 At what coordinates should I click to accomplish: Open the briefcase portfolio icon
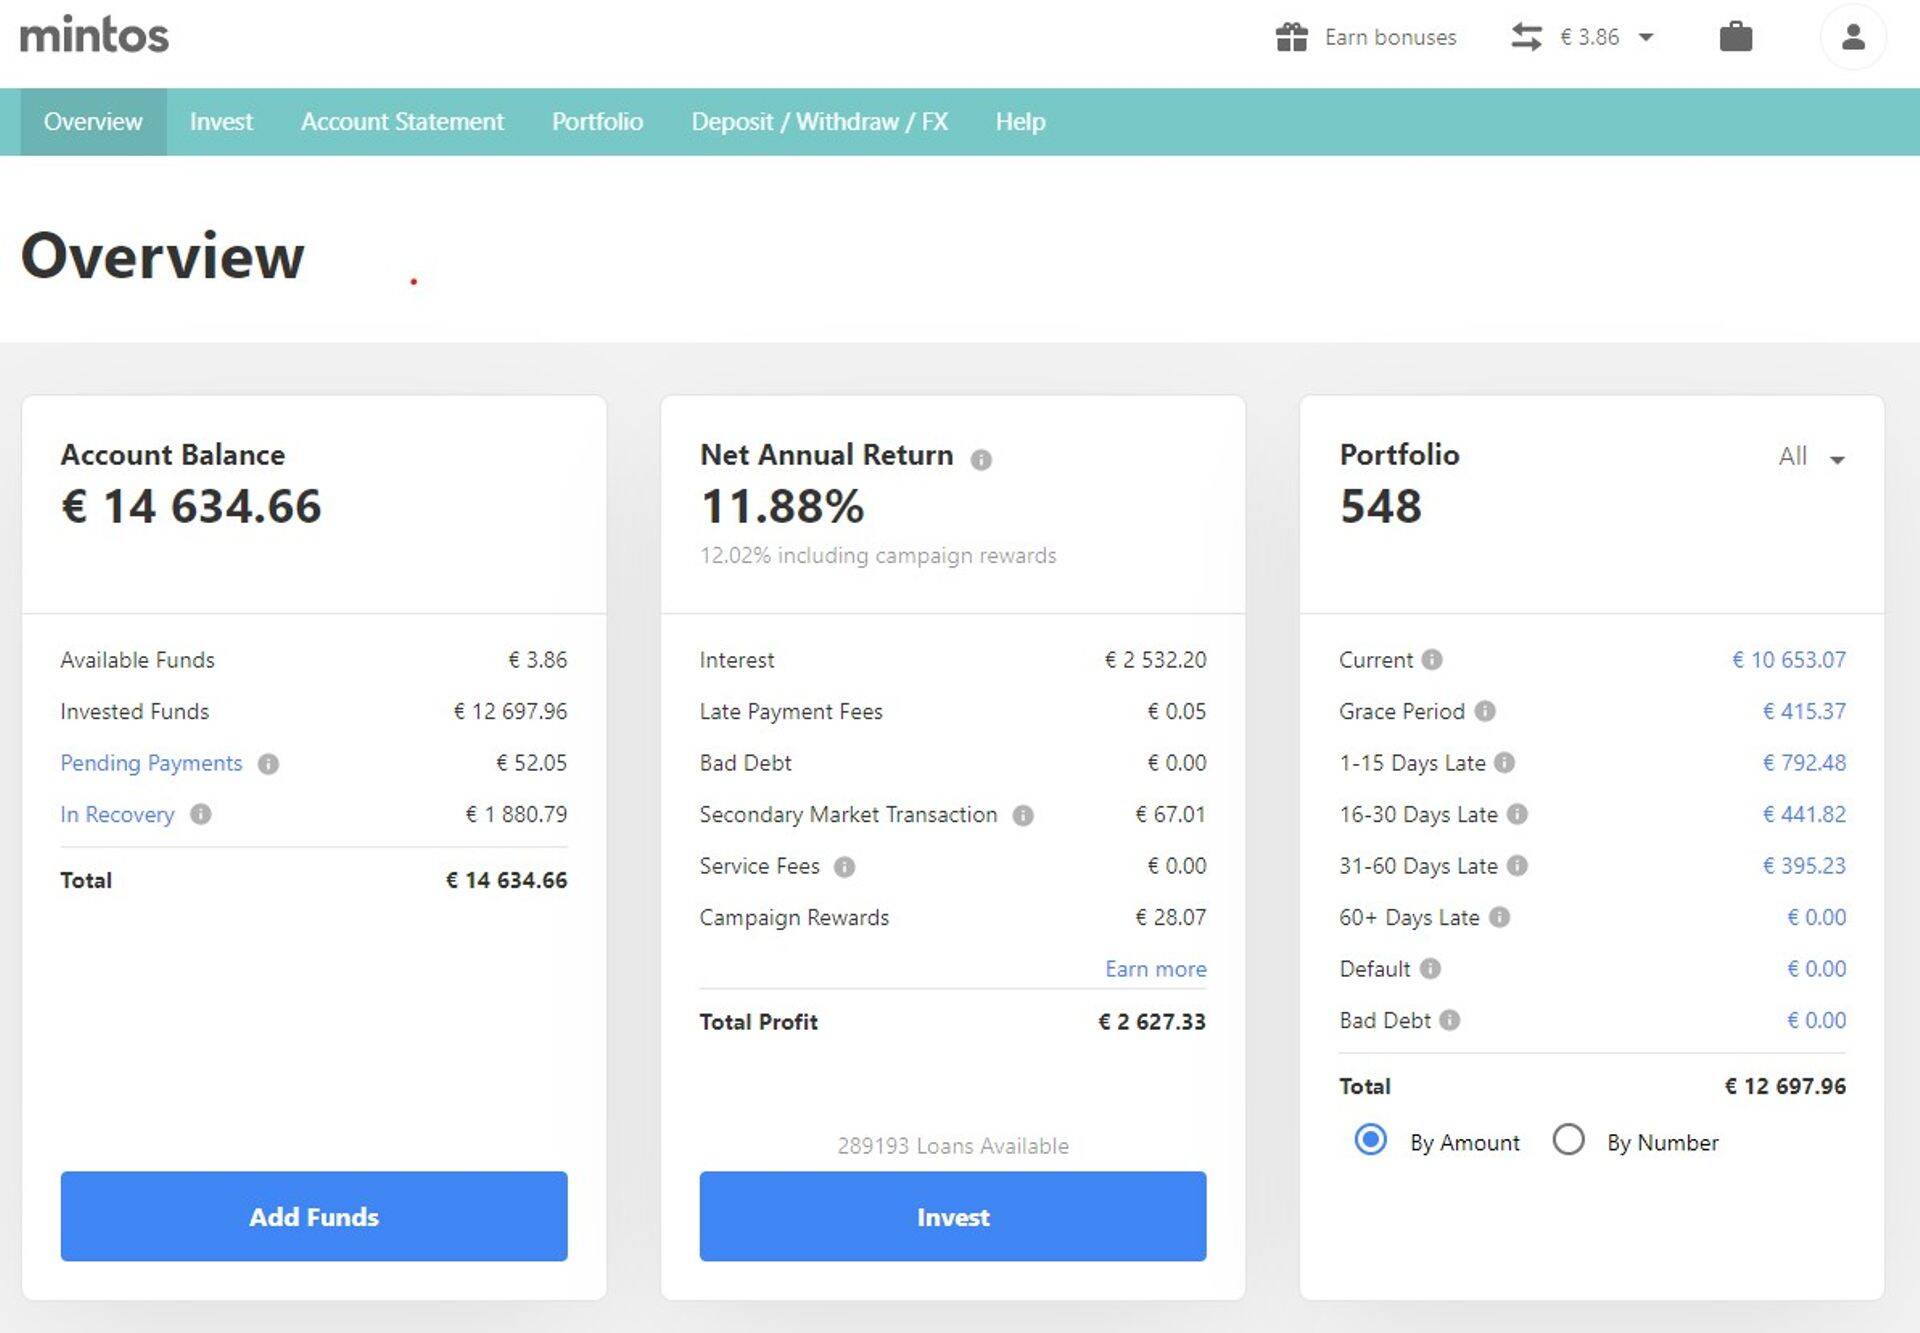click(x=1735, y=37)
